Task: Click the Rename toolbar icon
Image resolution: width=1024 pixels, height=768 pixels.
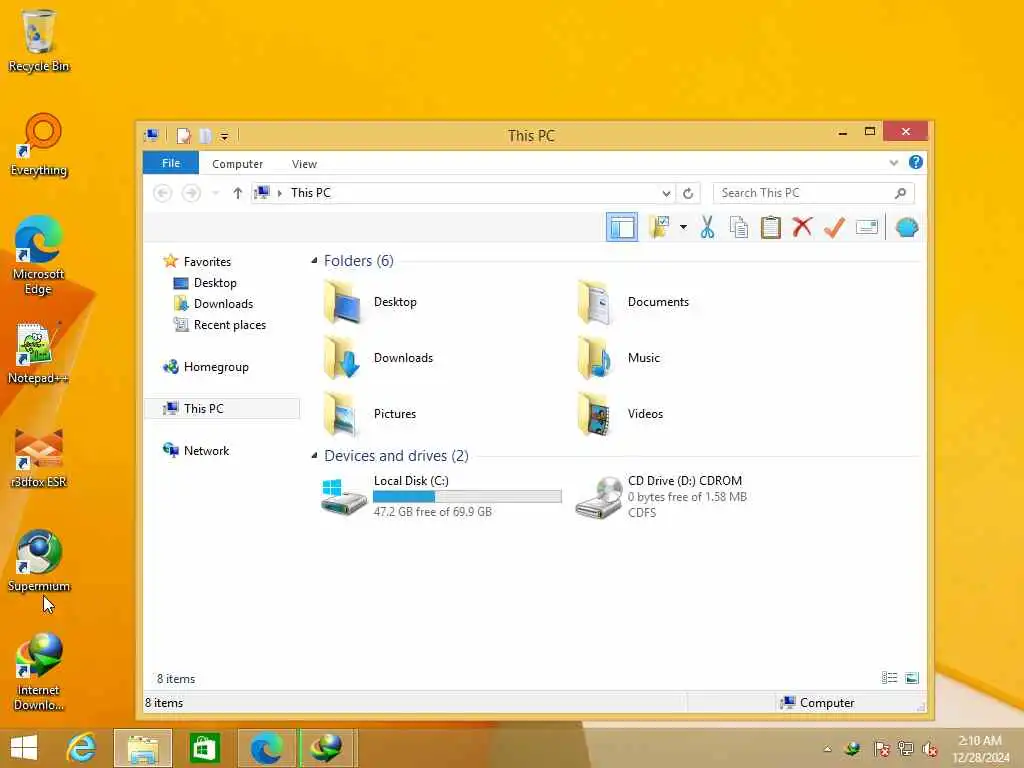Action: (x=867, y=227)
